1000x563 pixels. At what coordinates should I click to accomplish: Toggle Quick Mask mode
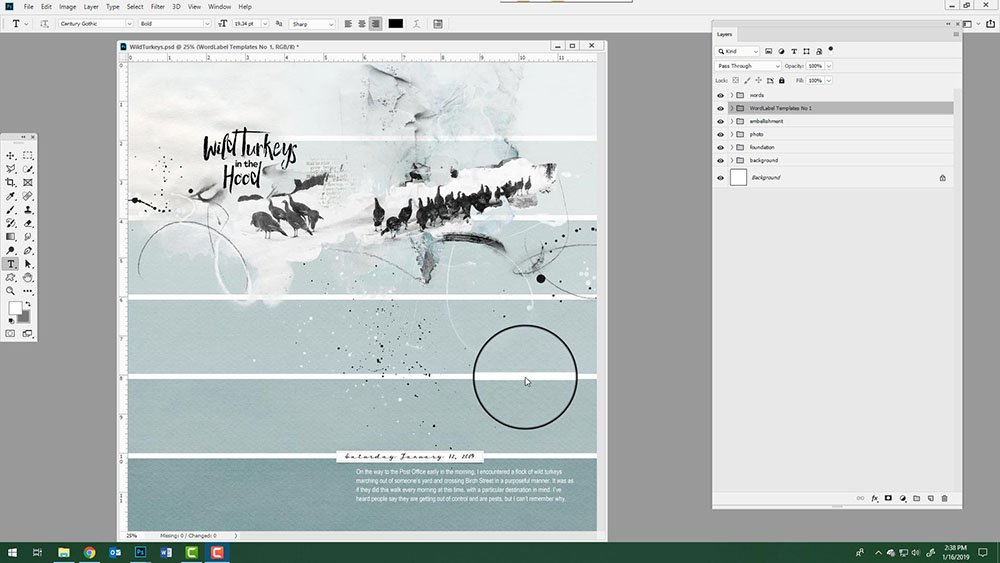pyautogui.click(x=11, y=333)
